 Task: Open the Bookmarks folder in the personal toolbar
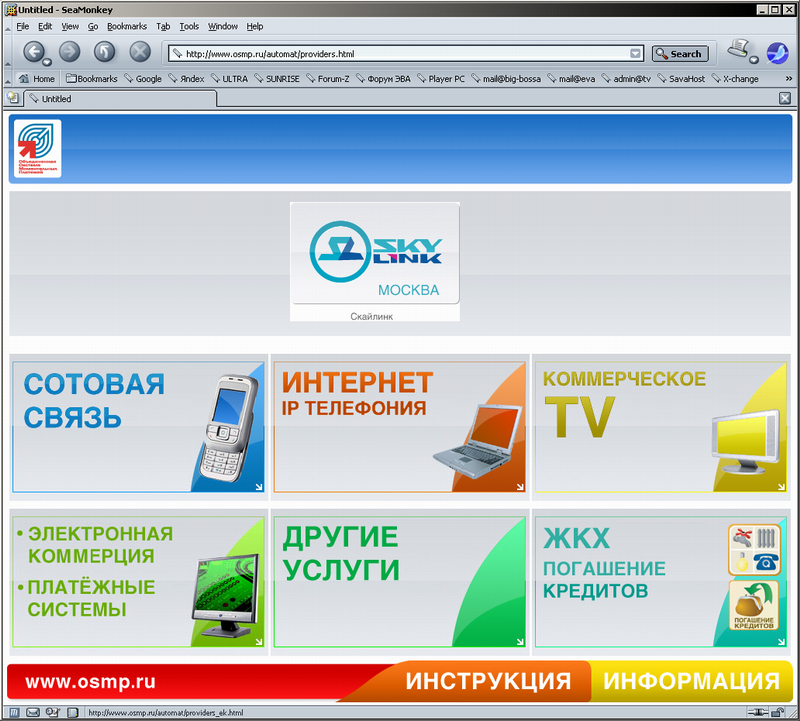pos(92,79)
